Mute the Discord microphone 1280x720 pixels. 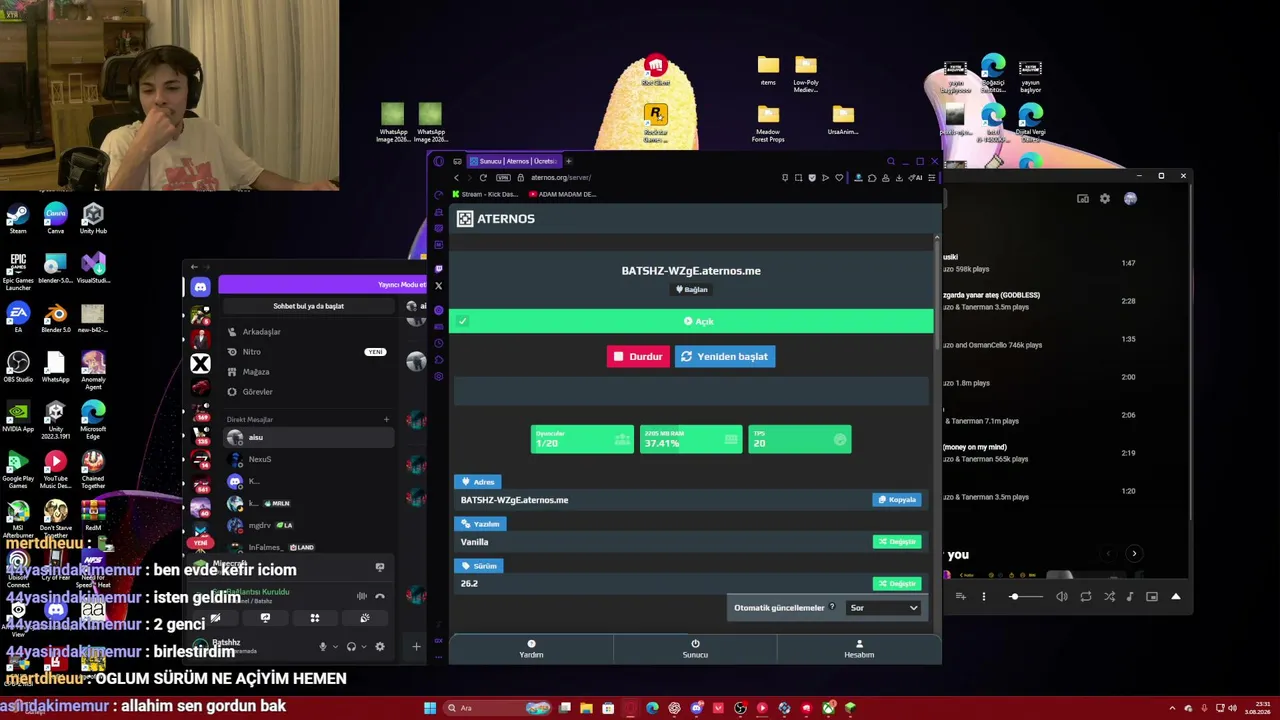pyautogui.click(x=322, y=647)
